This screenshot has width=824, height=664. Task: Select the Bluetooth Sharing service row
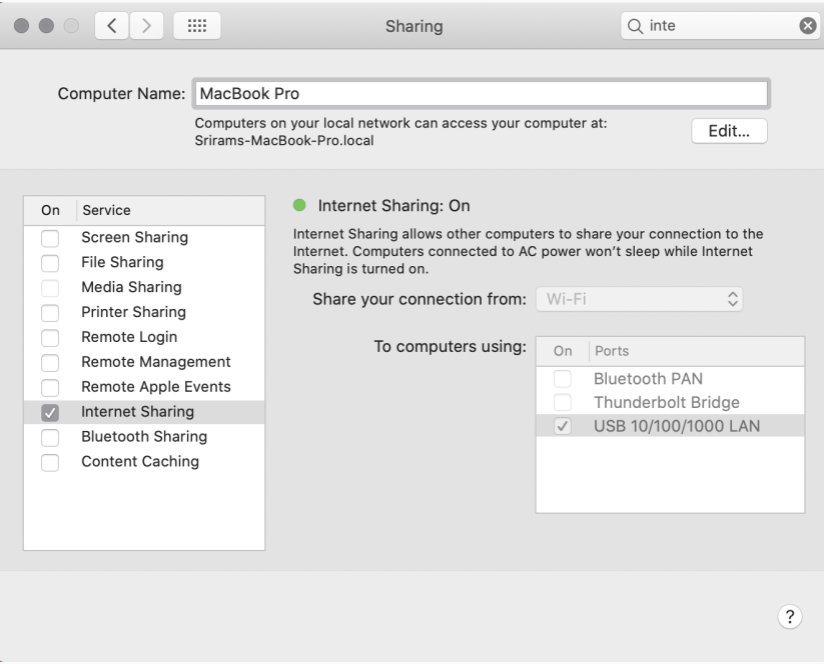[144, 437]
